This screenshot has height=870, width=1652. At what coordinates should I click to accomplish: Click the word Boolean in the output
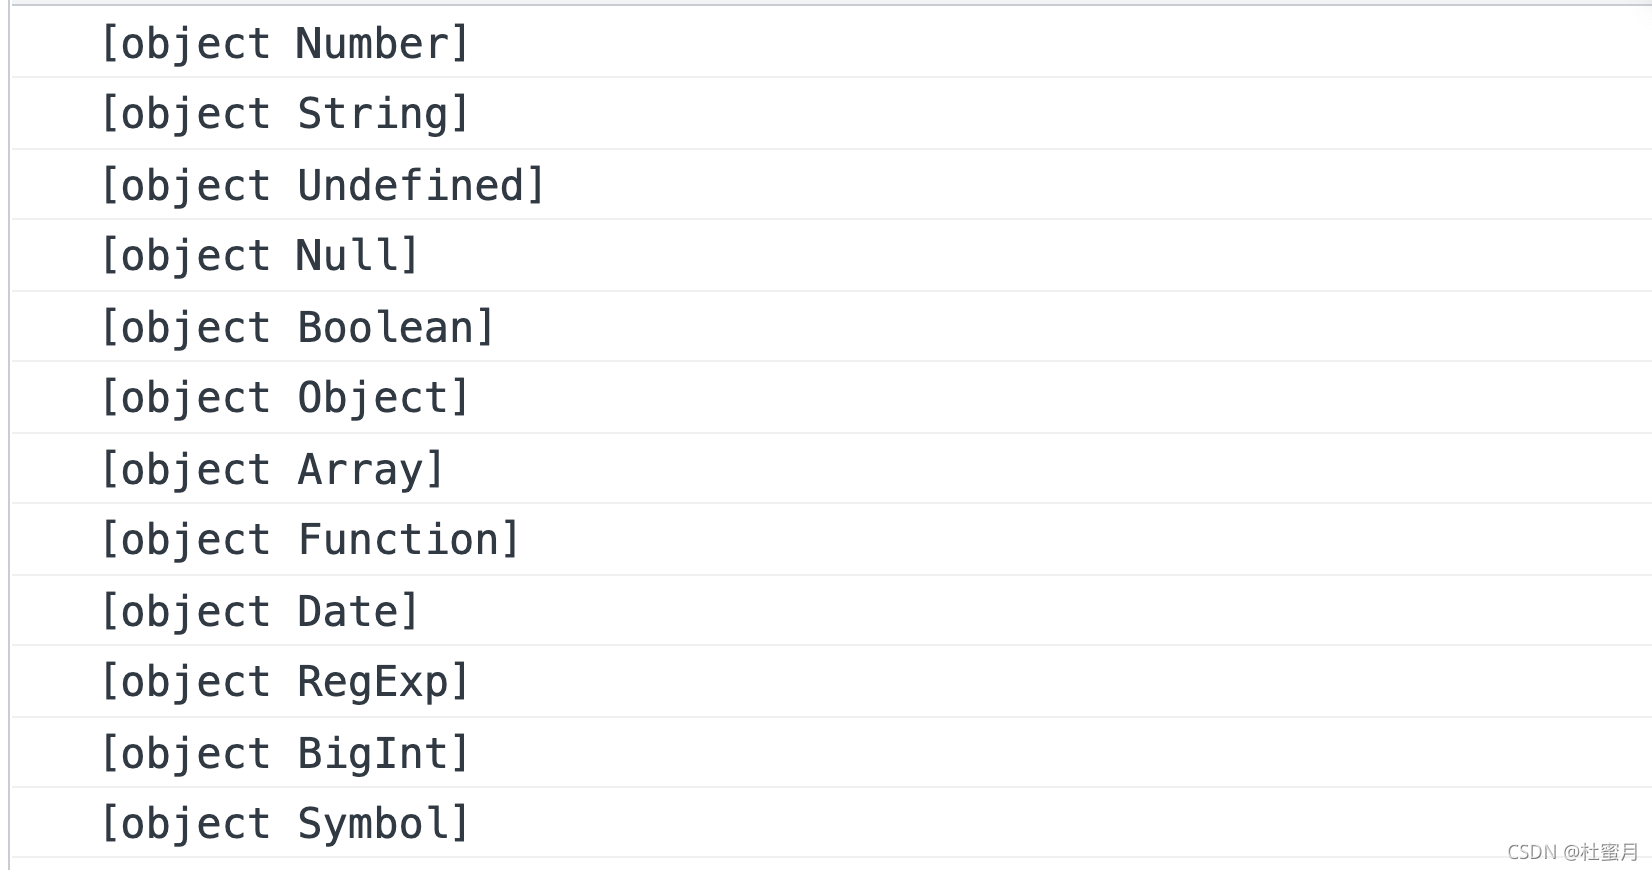pos(385,328)
